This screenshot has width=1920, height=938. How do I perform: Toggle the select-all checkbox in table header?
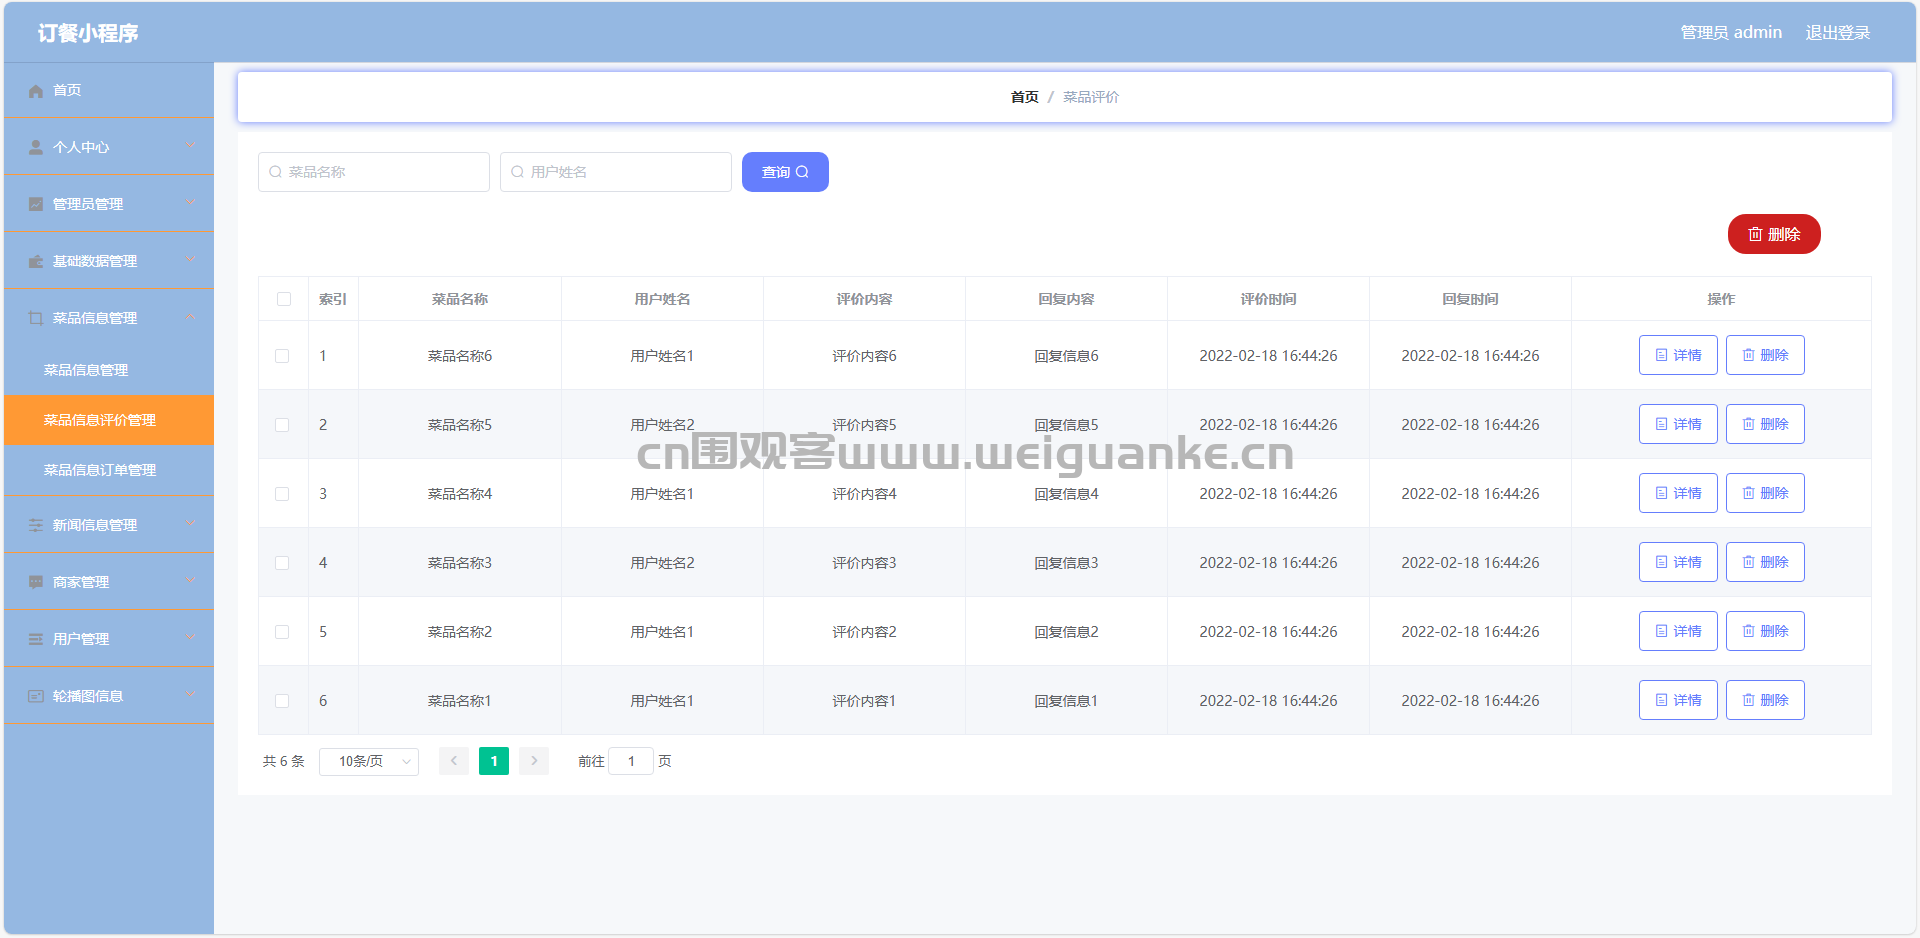284,299
